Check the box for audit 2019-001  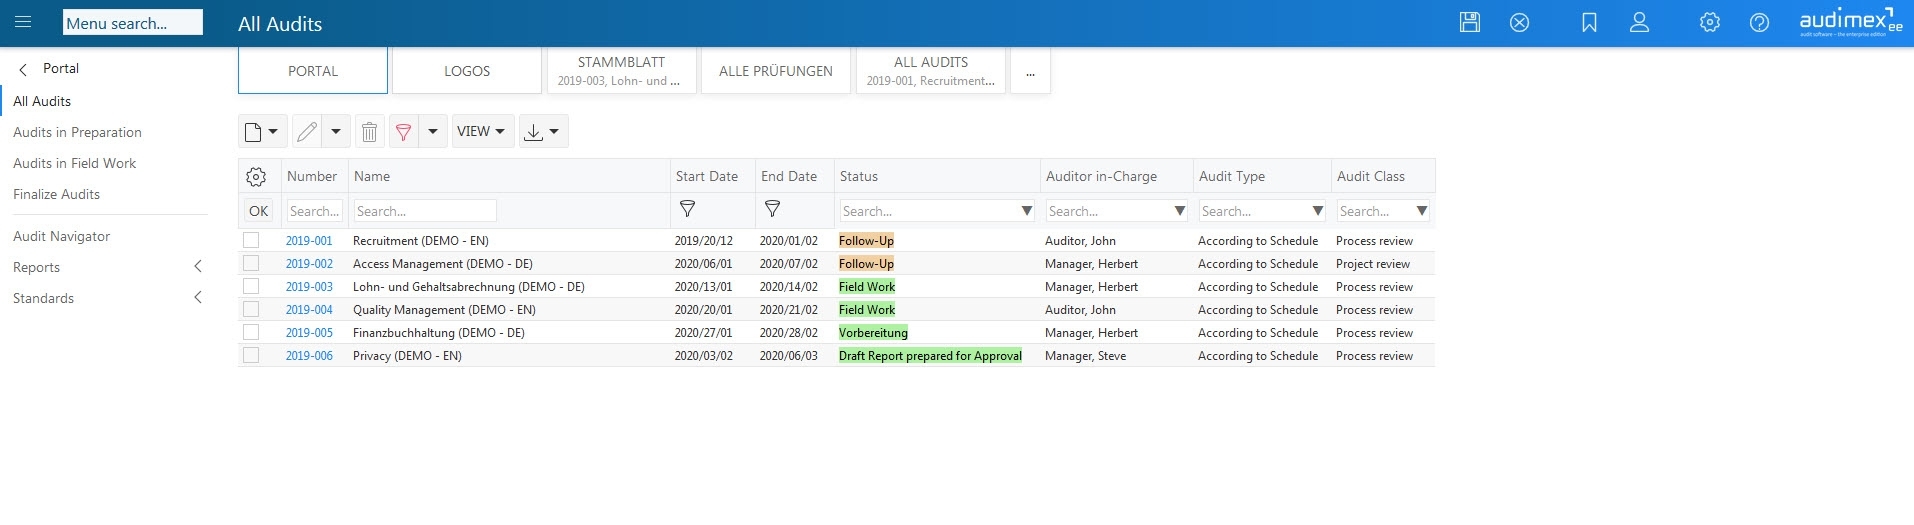pyautogui.click(x=251, y=240)
